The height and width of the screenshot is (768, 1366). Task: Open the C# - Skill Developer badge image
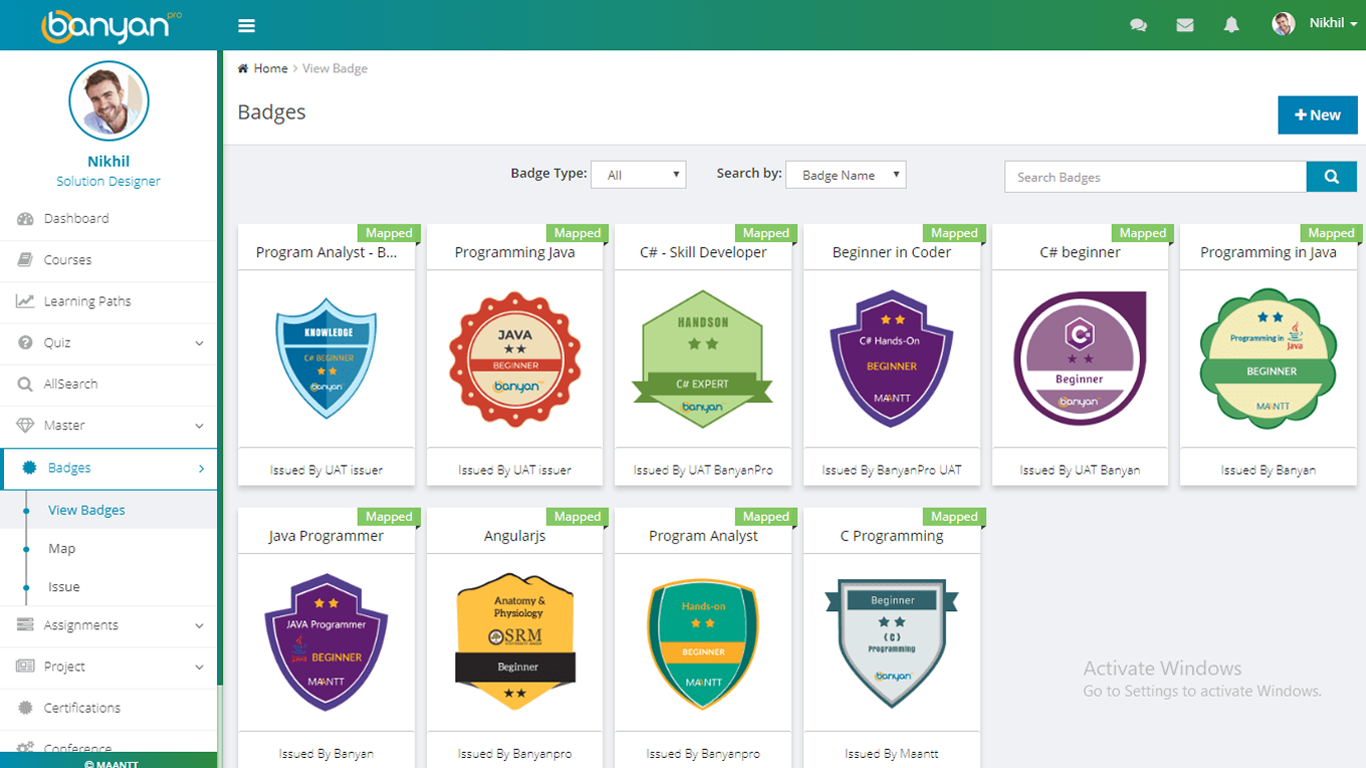pyautogui.click(x=702, y=359)
